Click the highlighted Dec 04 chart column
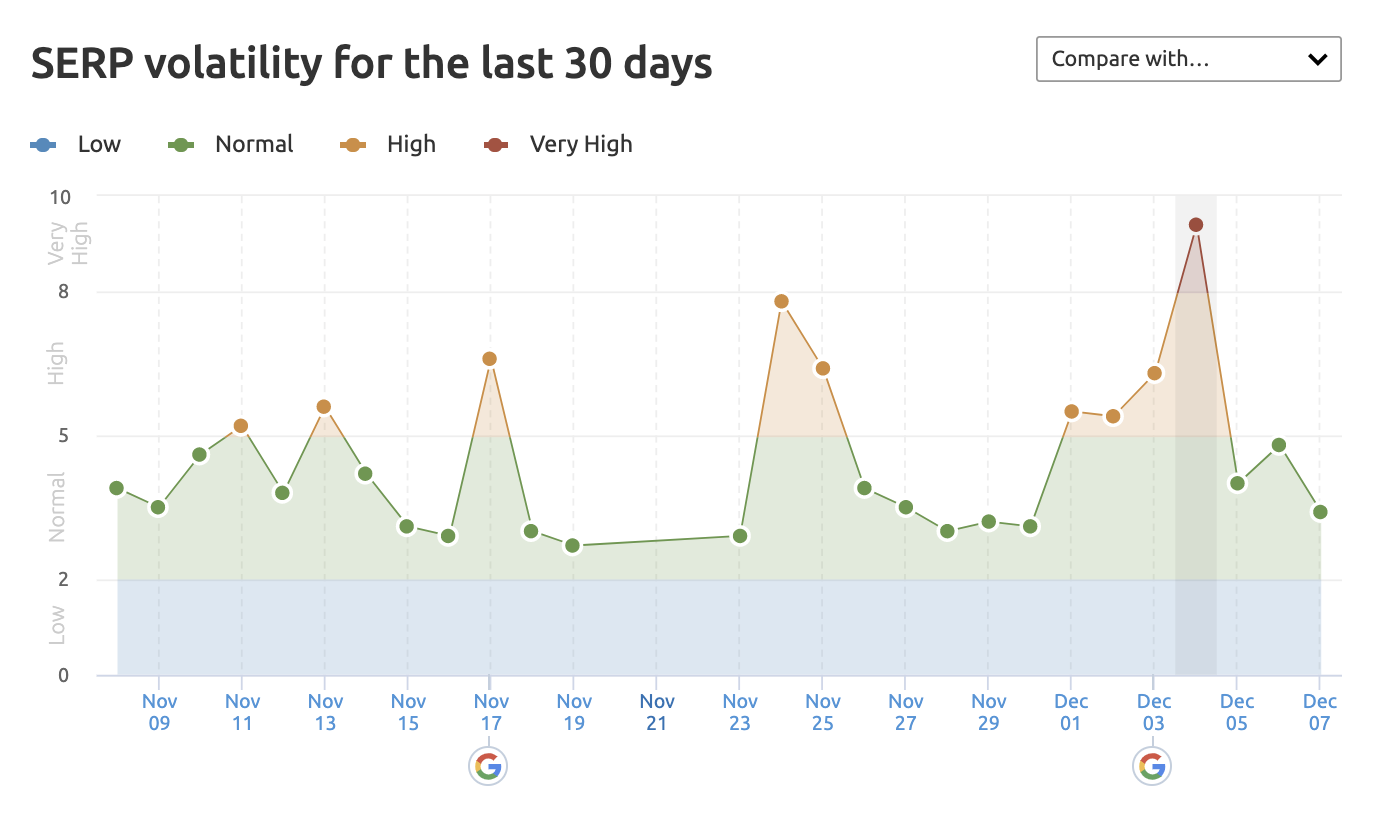The width and height of the screenshot is (1386, 814). tap(1196, 430)
